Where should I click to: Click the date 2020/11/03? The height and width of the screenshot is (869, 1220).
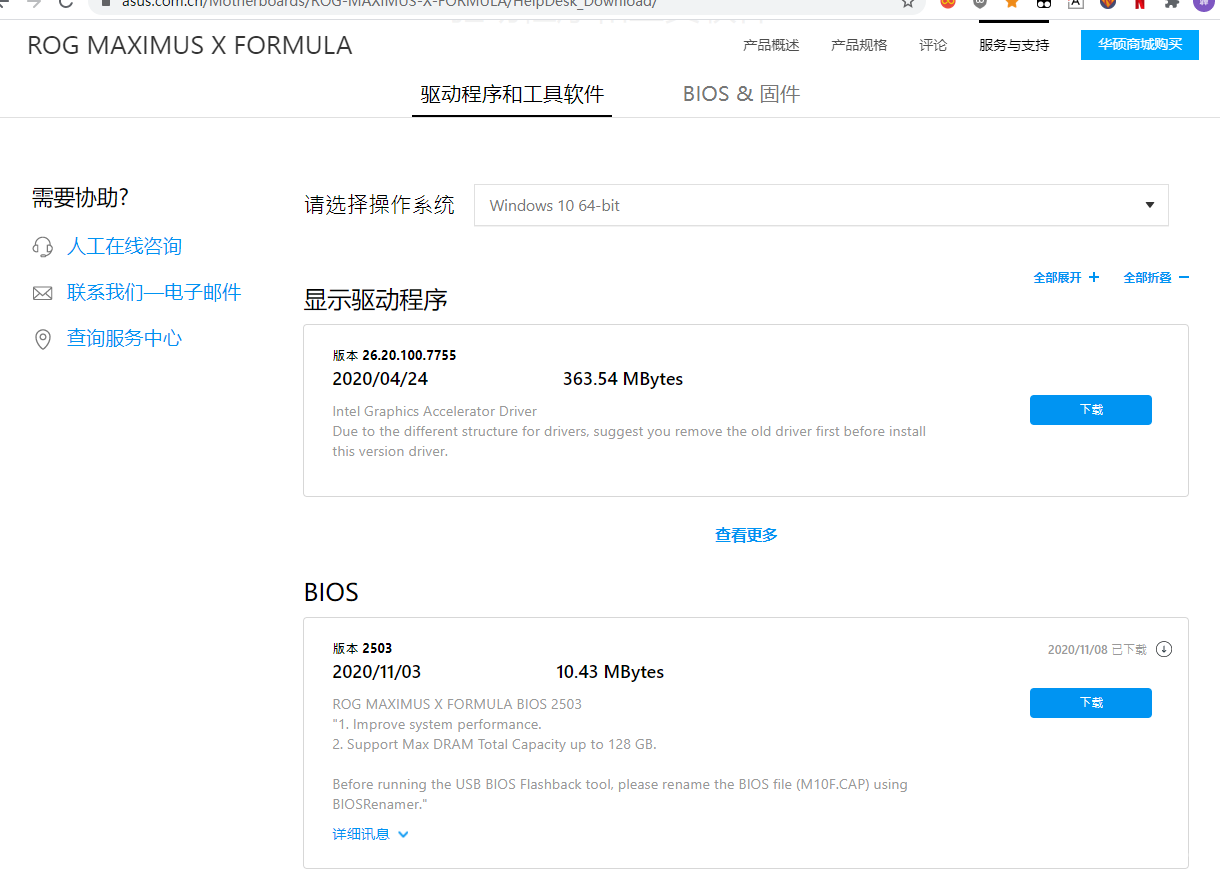coord(377,672)
